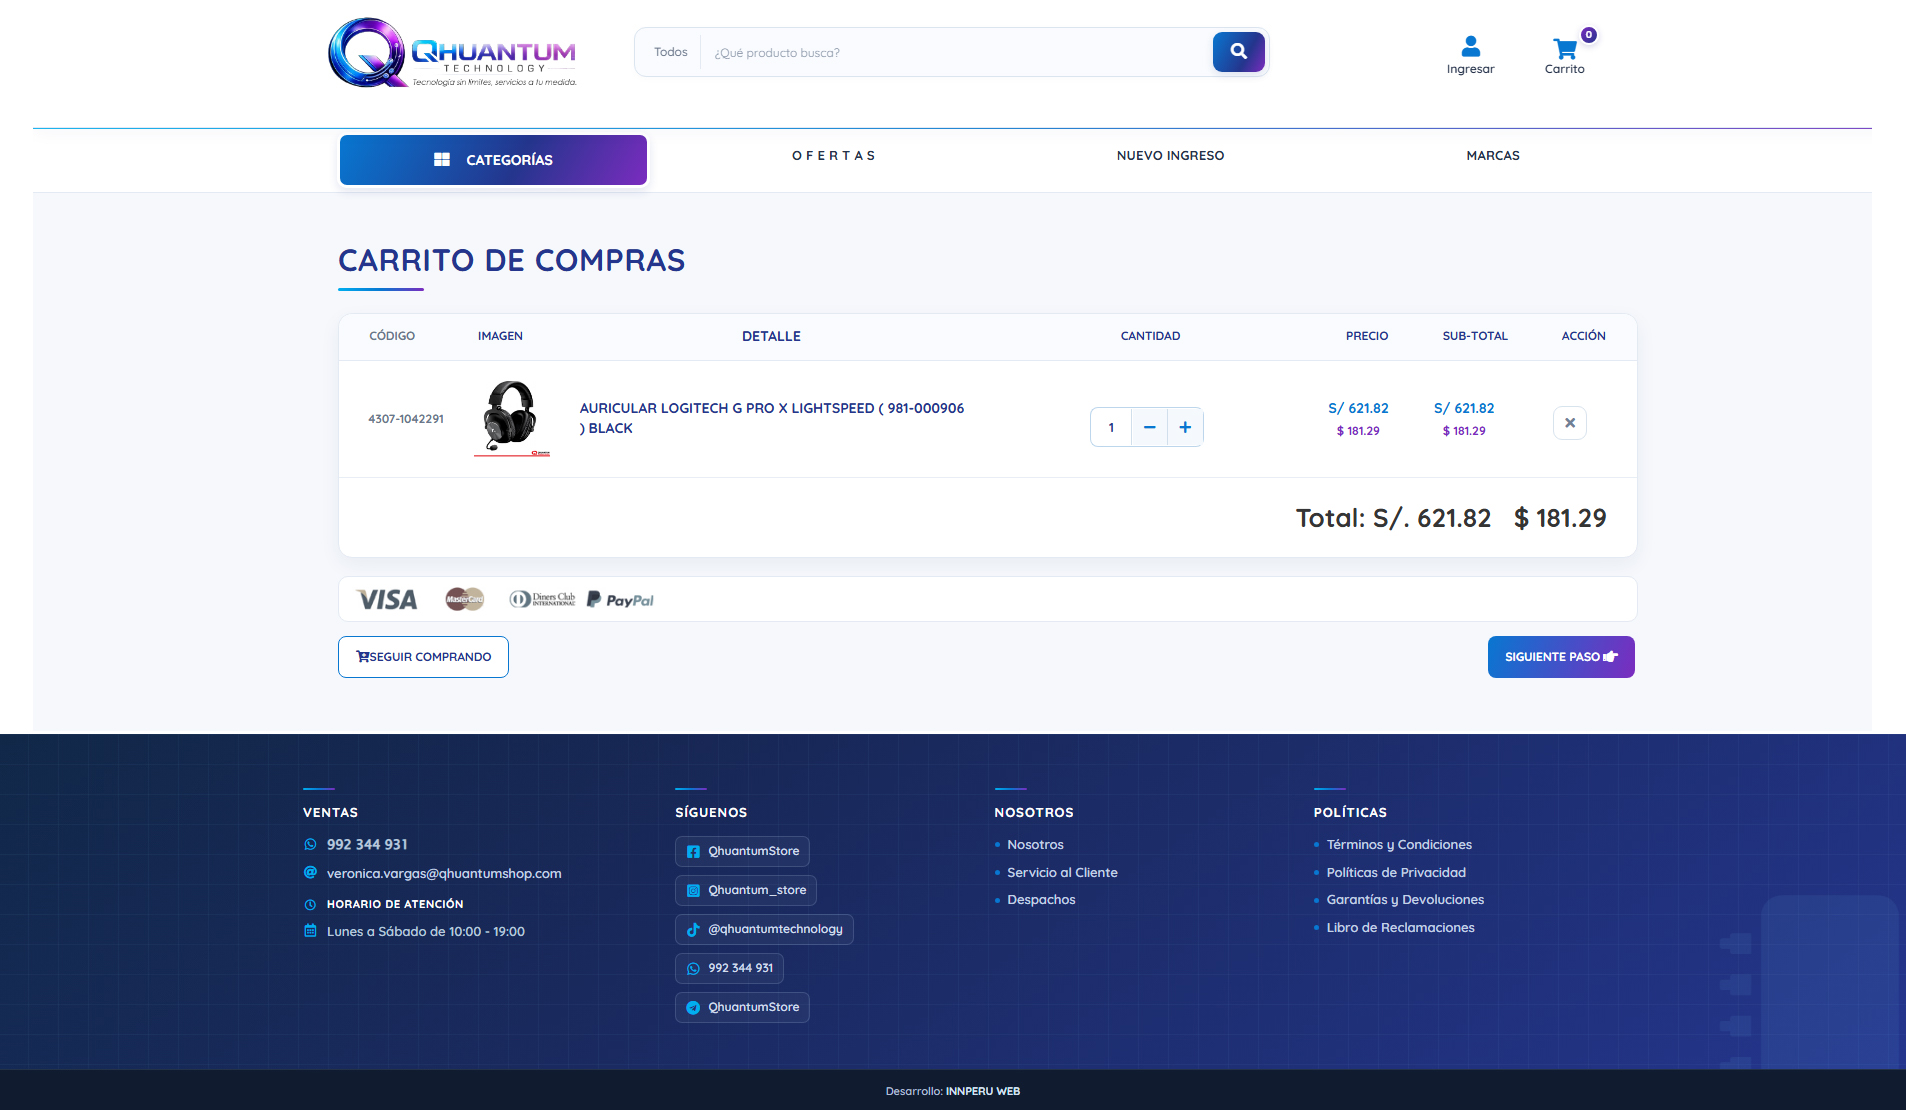This screenshot has width=1906, height=1110.
Task: Open the QhuantumStore Facebook link
Action: [x=742, y=851]
